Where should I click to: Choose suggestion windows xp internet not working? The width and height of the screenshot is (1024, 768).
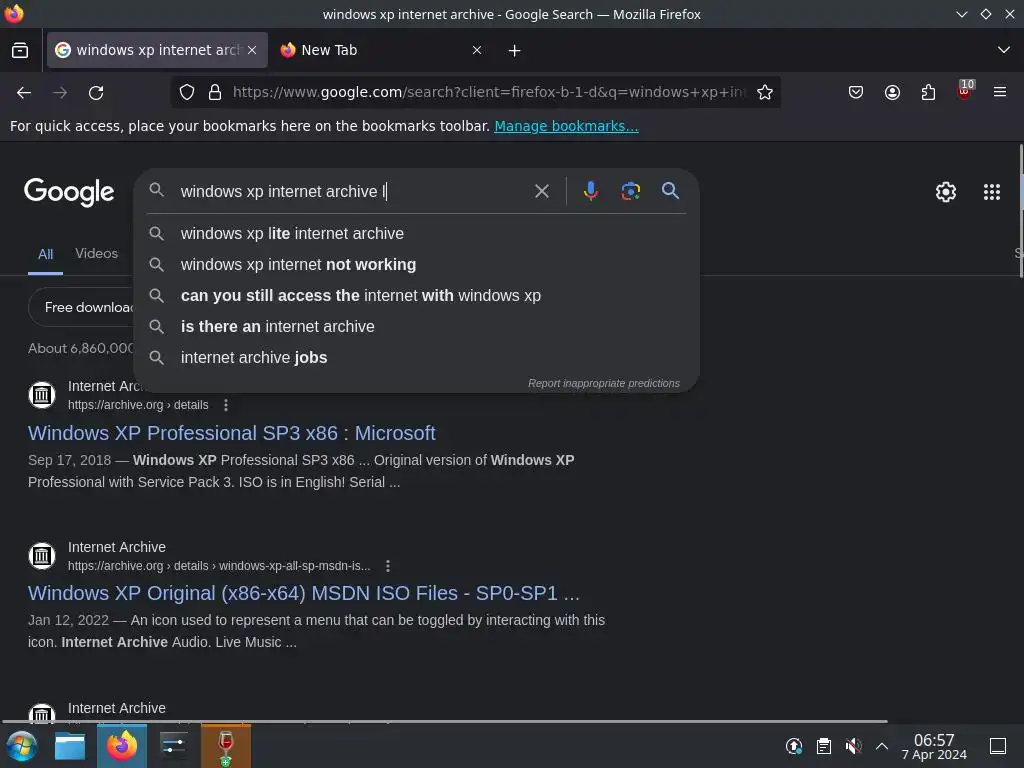[416, 264]
